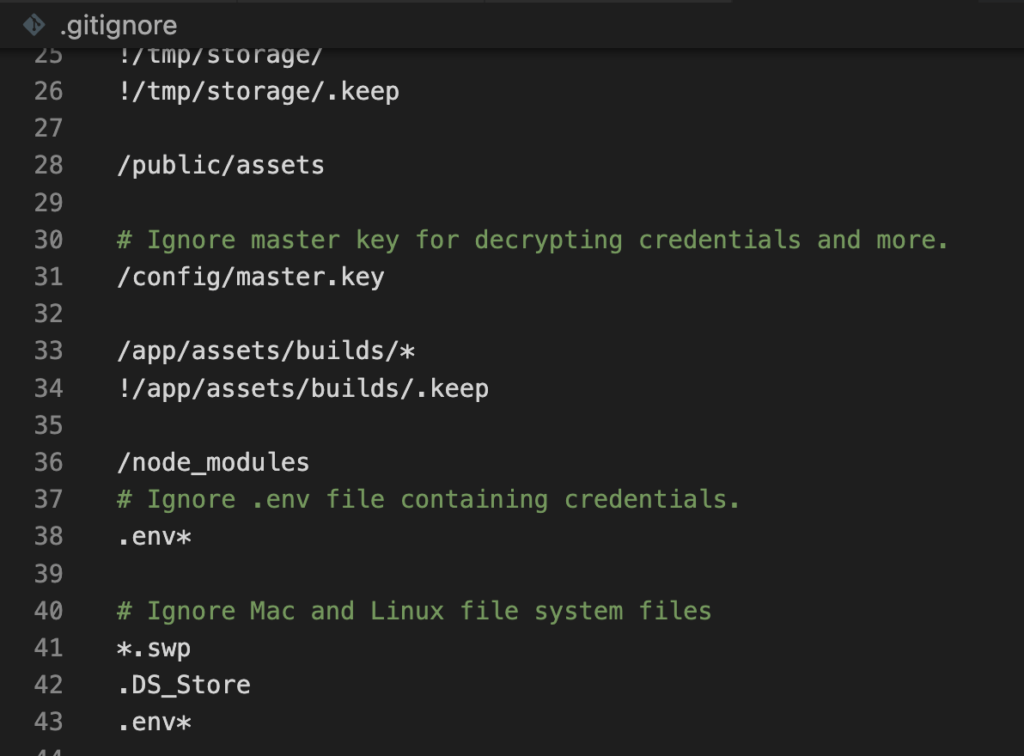
Task: Click line number 29 in gutter
Action: coord(48,203)
